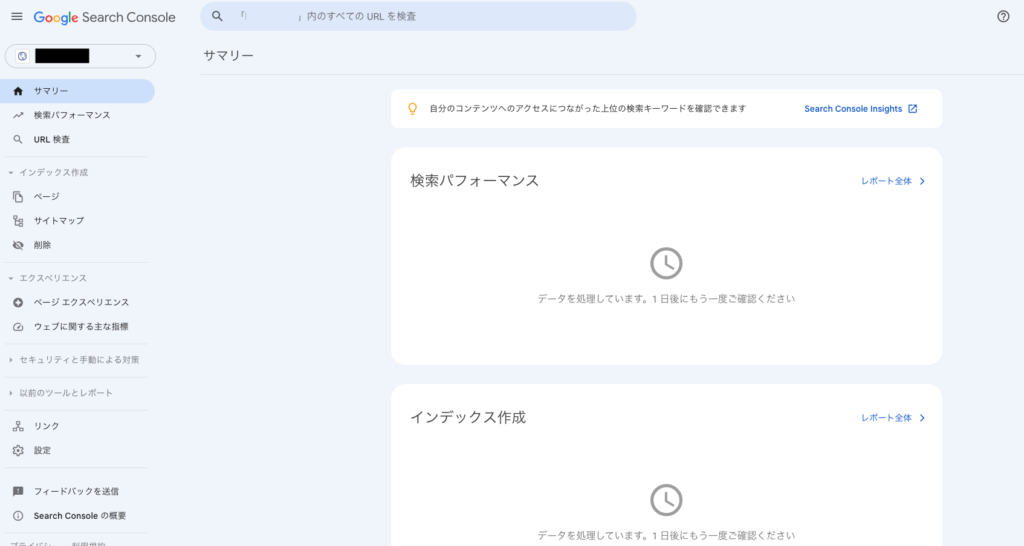The height and width of the screenshot is (546, 1024).
Task: Click the link-tree icon beside リンク
Action: tap(18, 426)
